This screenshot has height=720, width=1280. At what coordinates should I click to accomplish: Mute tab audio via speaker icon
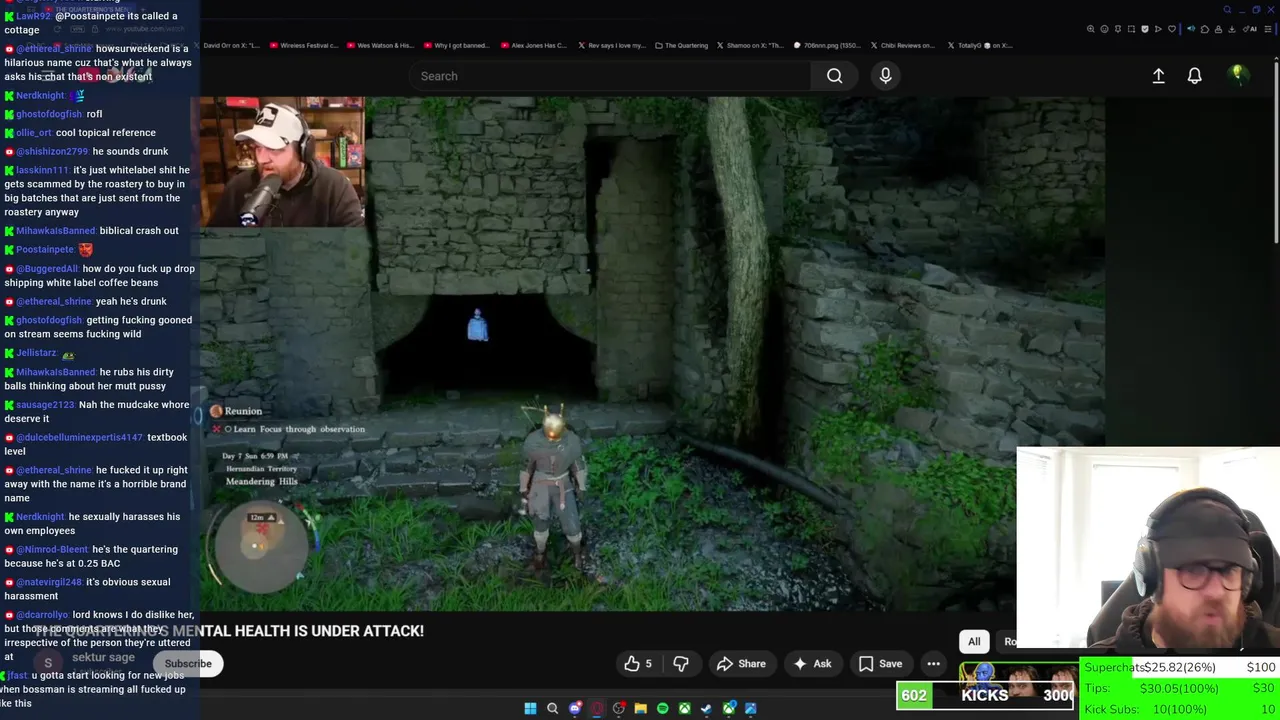[1191, 29]
